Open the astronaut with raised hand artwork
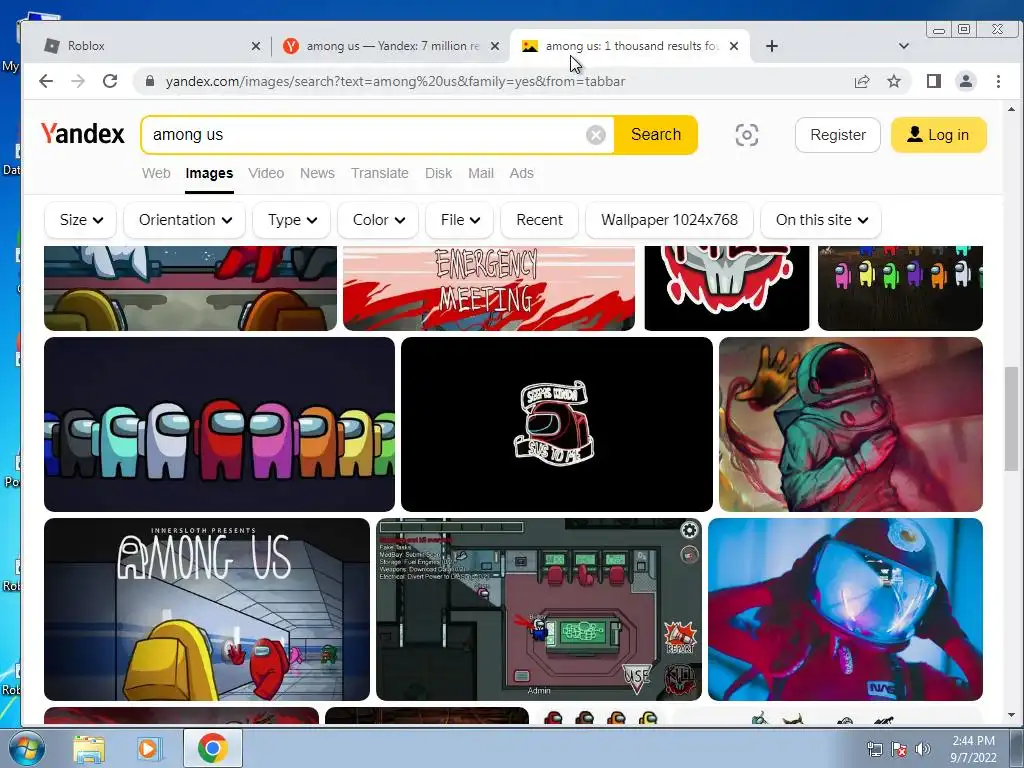1024x768 pixels. (850, 424)
